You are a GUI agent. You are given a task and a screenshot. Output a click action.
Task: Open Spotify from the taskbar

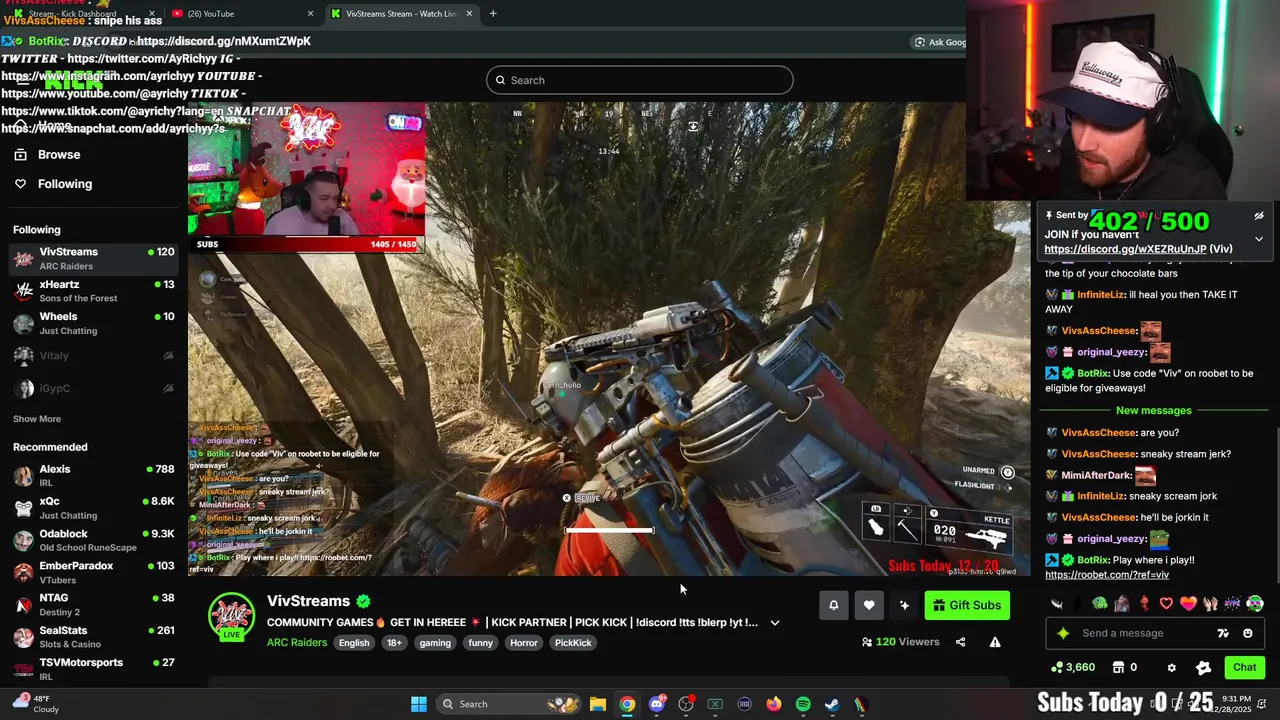(x=803, y=704)
